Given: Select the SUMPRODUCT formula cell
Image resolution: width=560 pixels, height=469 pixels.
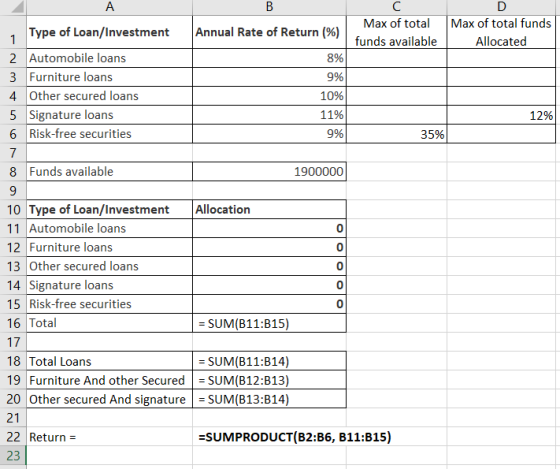Looking at the screenshot, I should pyautogui.click(x=269, y=437).
